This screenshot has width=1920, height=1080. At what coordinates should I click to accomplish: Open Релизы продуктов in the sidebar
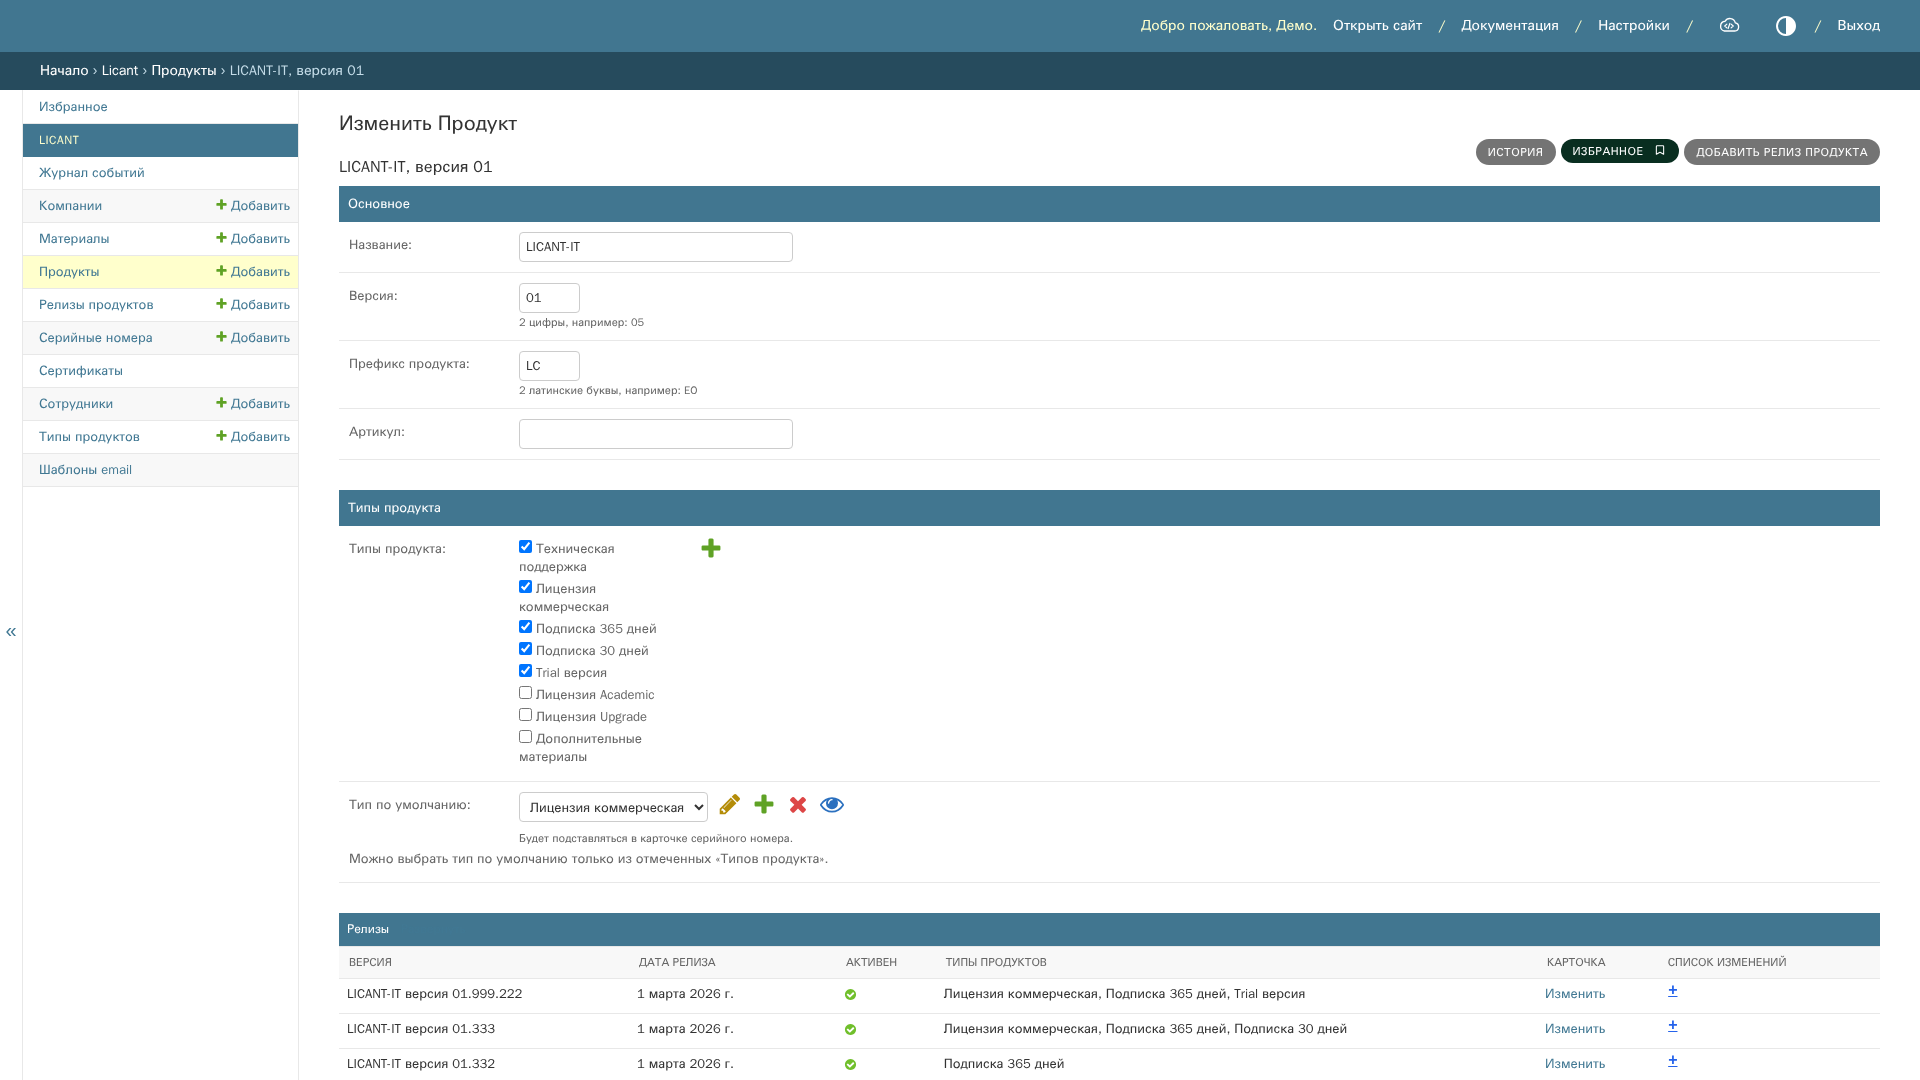click(96, 305)
